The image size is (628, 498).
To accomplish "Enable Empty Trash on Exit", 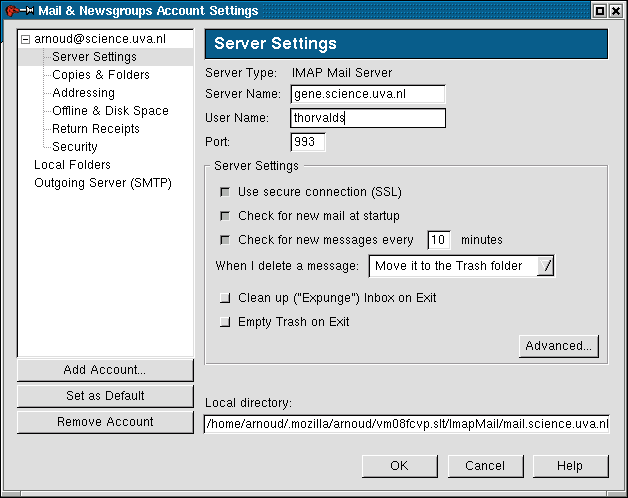I will pos(225,322).
